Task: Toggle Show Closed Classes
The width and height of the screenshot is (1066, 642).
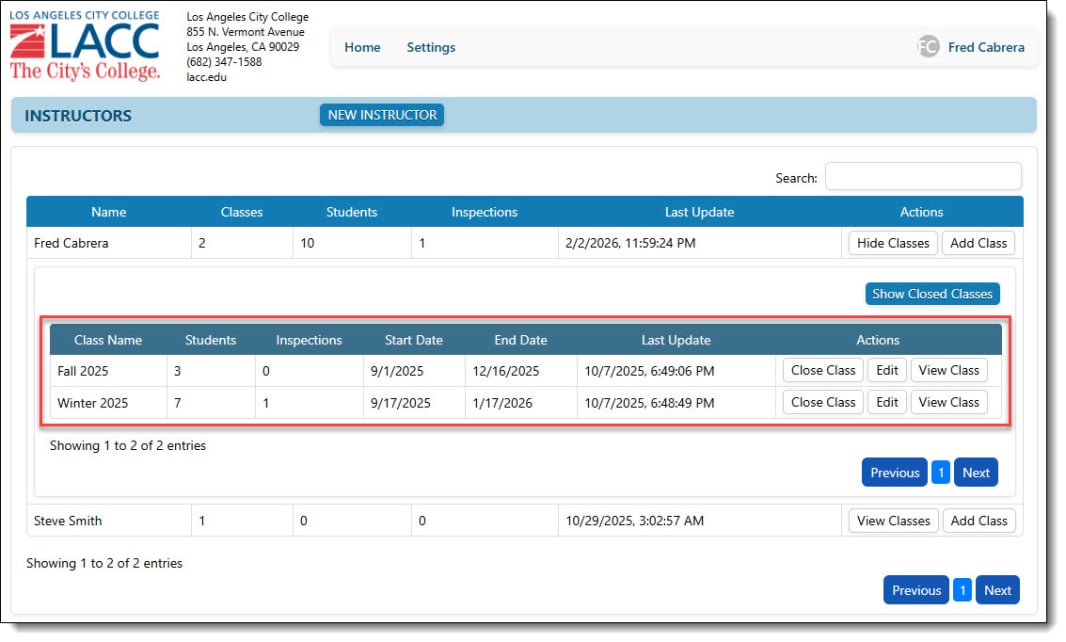Action: pyautogui.click(x=931, y=294)
